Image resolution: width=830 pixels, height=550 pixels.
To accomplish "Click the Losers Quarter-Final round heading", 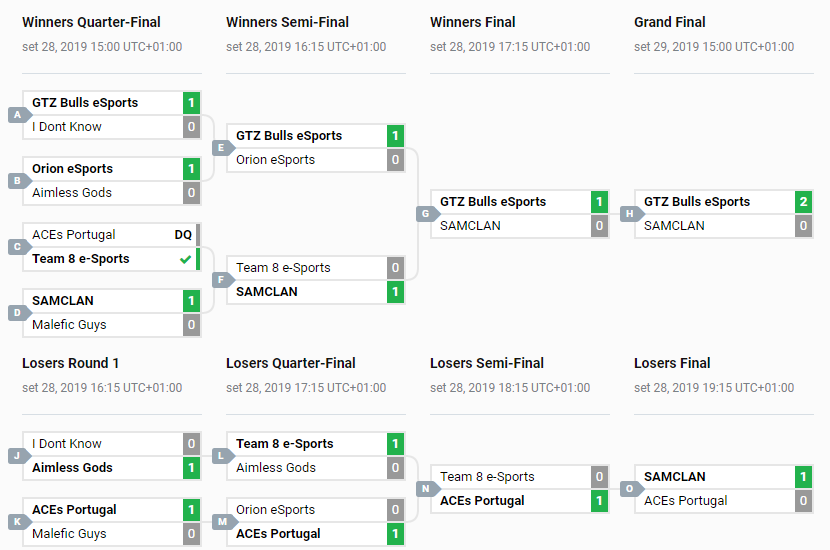I will [291, 363].
